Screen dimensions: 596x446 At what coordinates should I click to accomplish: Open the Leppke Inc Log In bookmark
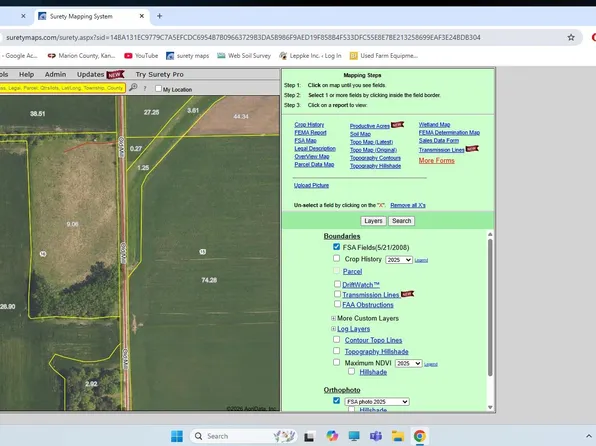(310, 56)
